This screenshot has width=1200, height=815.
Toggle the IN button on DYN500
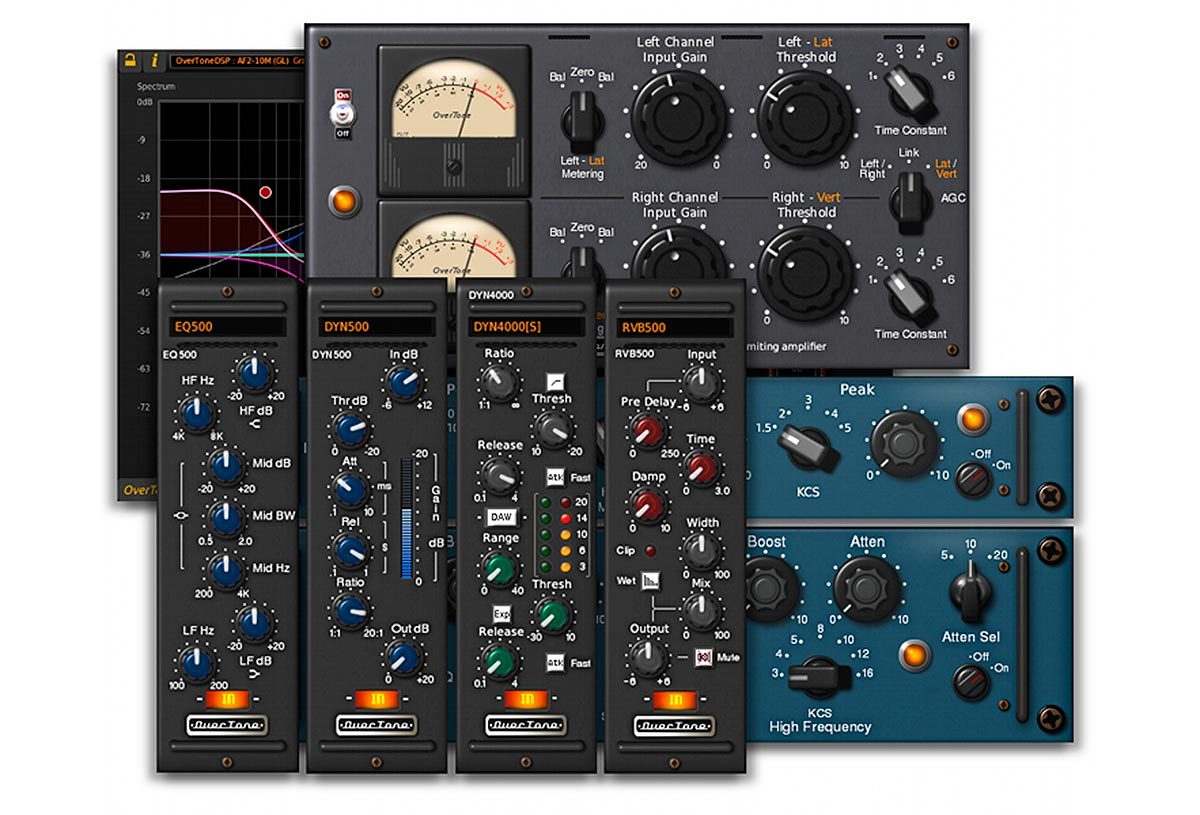(x=376, y=698)
